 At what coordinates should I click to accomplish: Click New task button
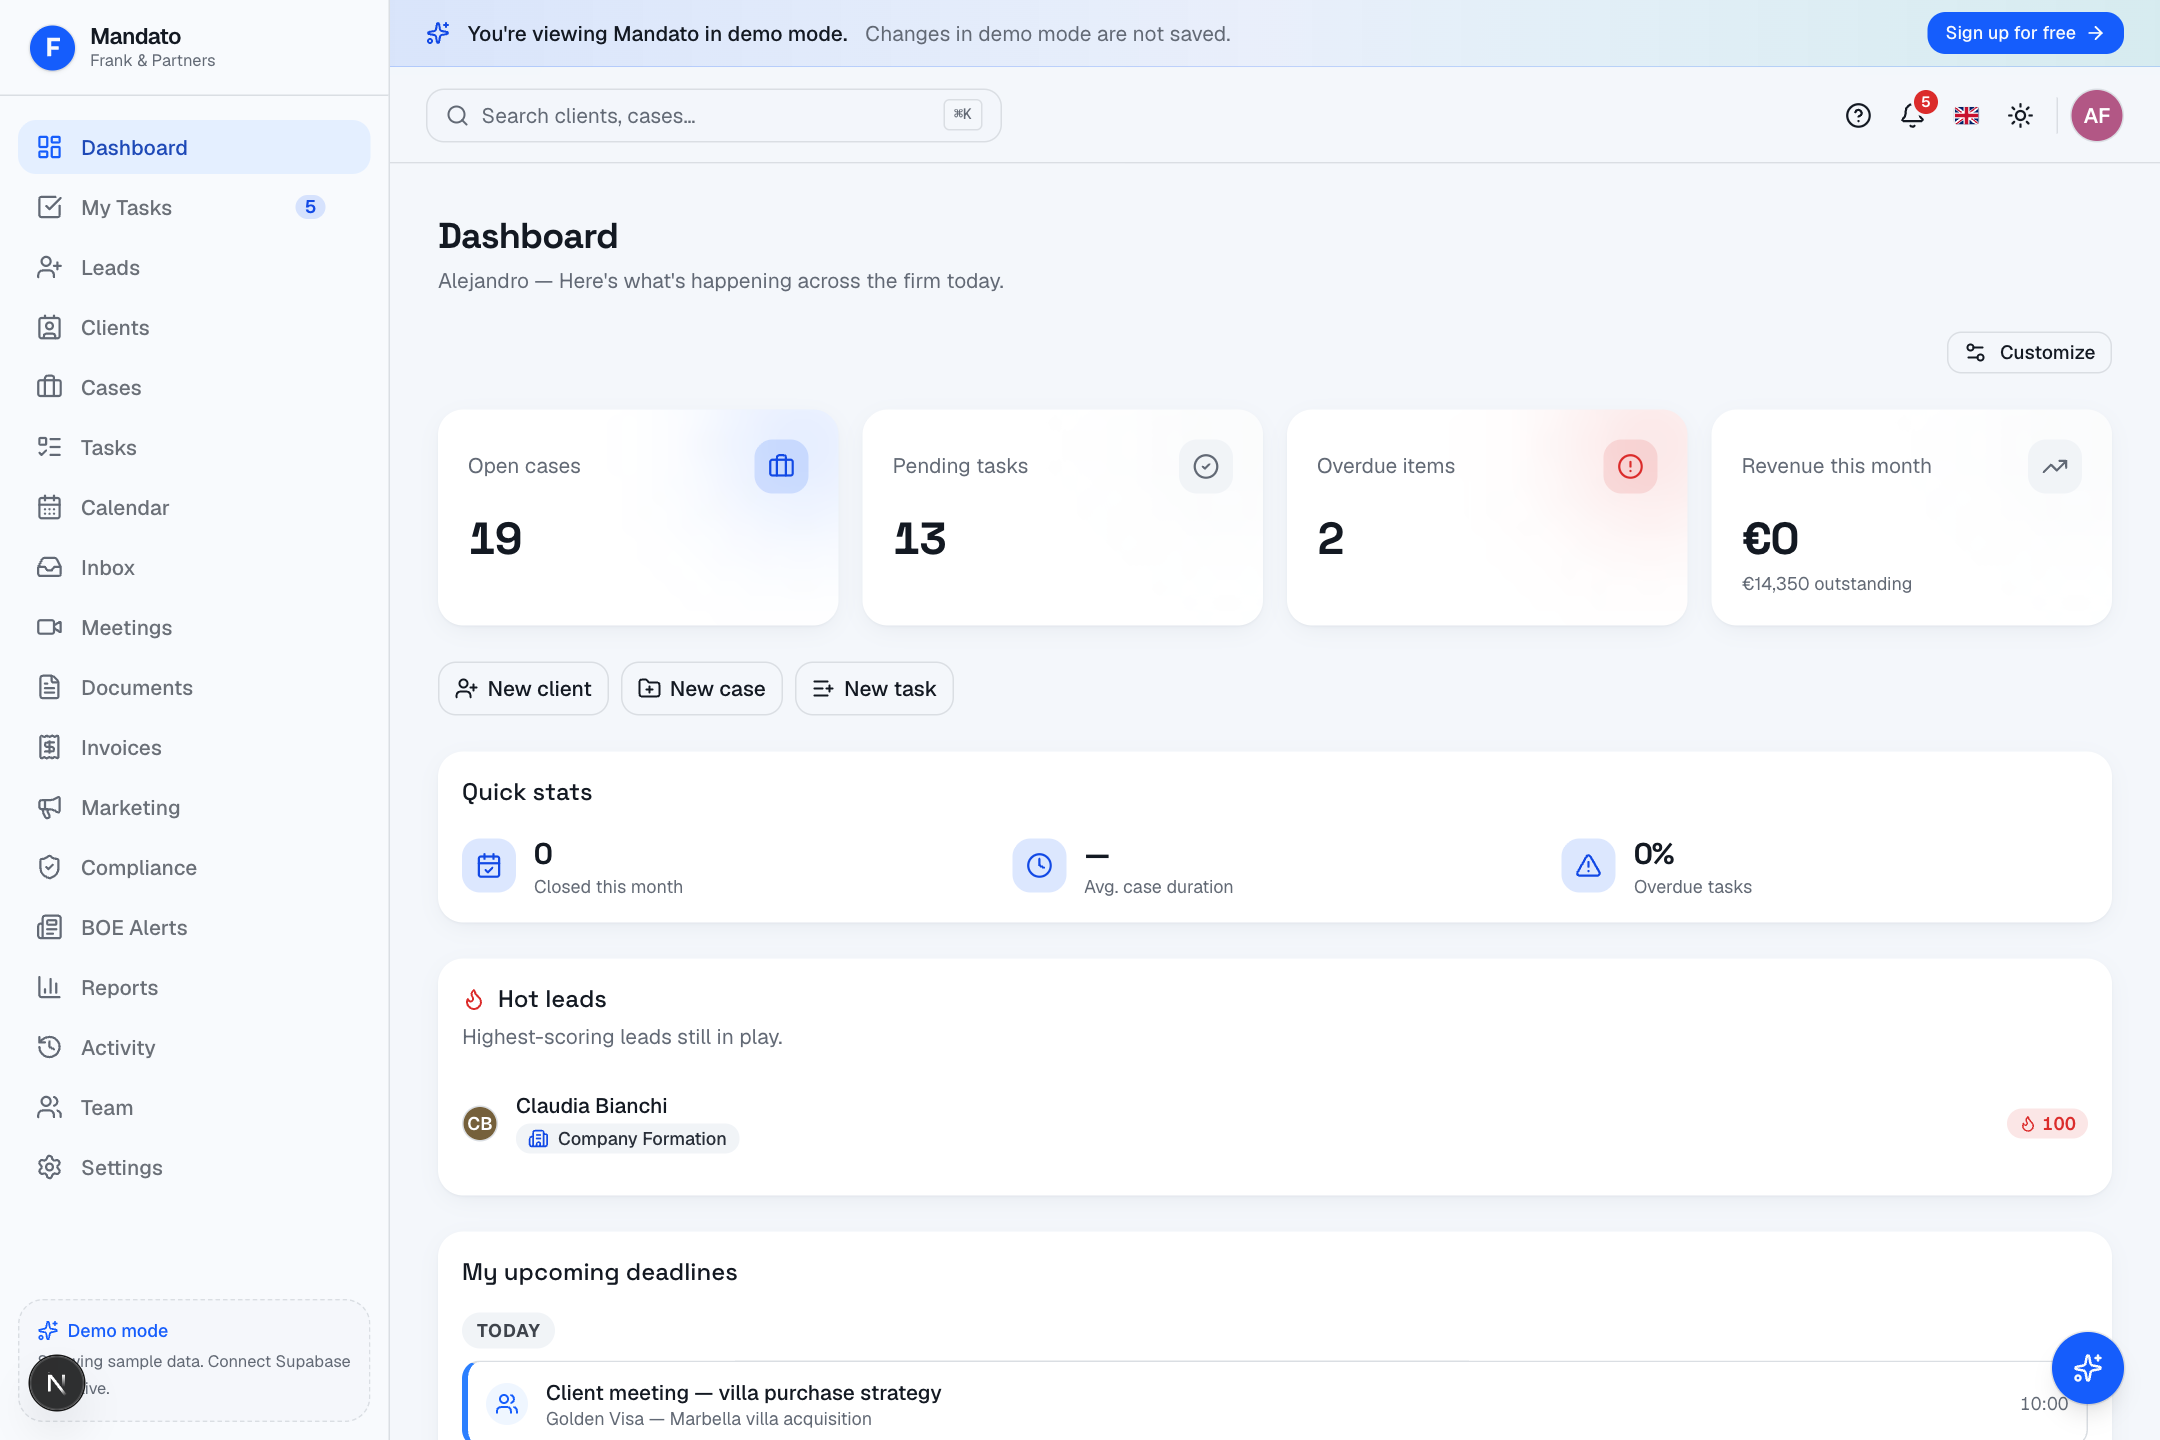pyautogui.click(x=874, y=688)
